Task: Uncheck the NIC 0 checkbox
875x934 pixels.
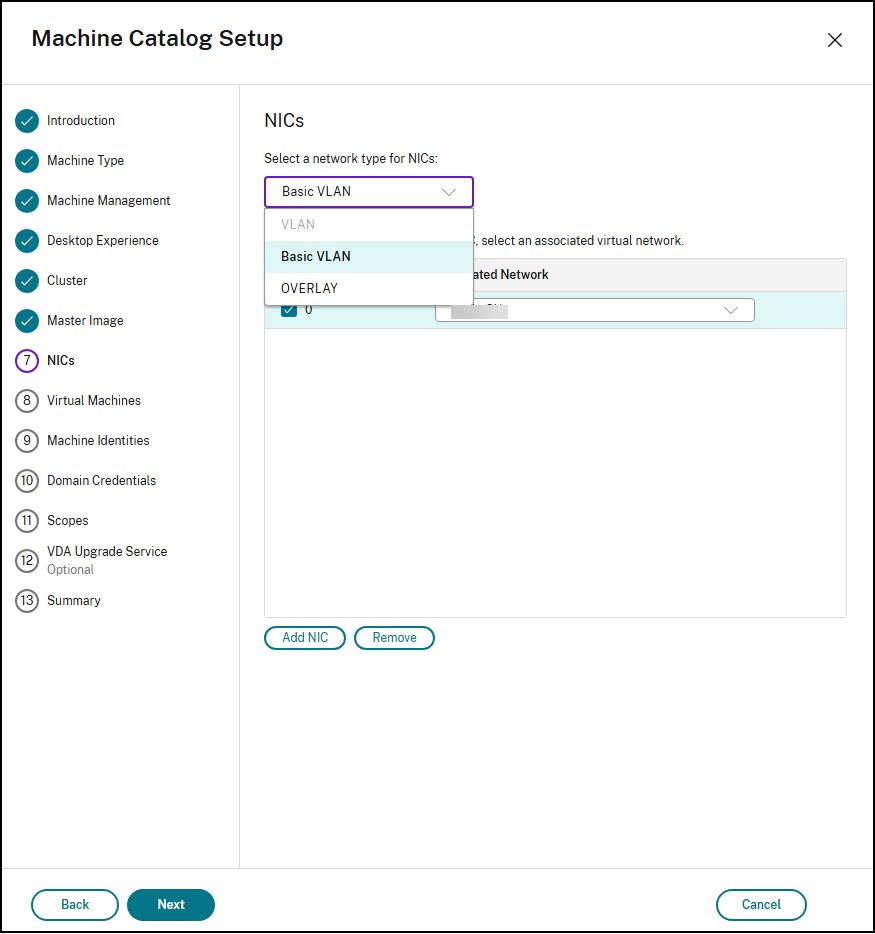Action: point(288,310)
